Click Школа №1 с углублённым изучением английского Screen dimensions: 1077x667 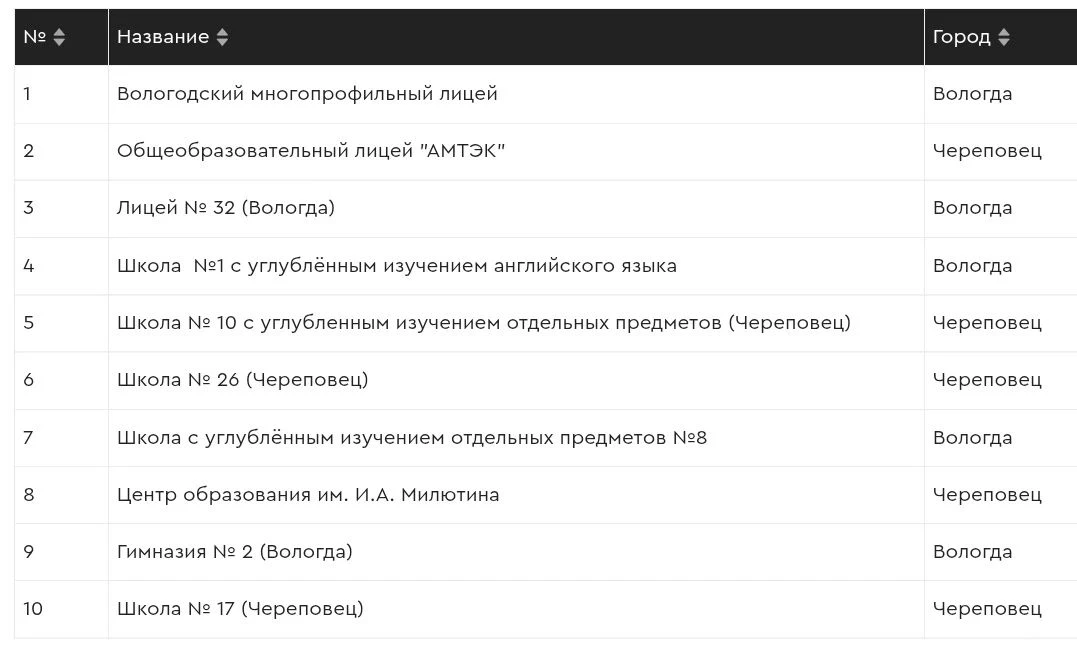tap(396, 266)
